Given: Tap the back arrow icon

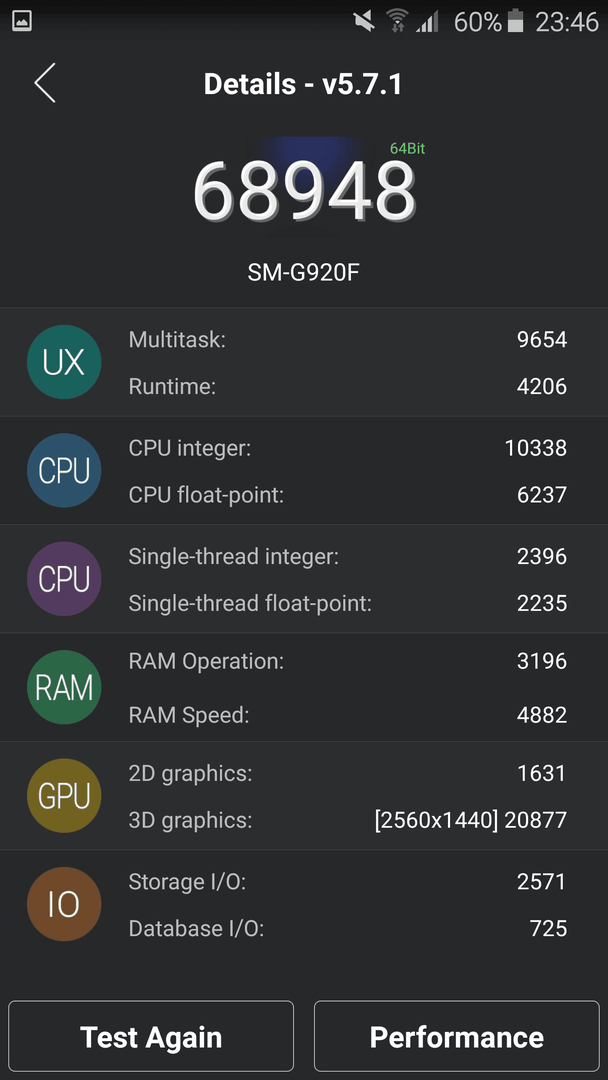Looking at the screenshot, I should [x=45, y=83].
